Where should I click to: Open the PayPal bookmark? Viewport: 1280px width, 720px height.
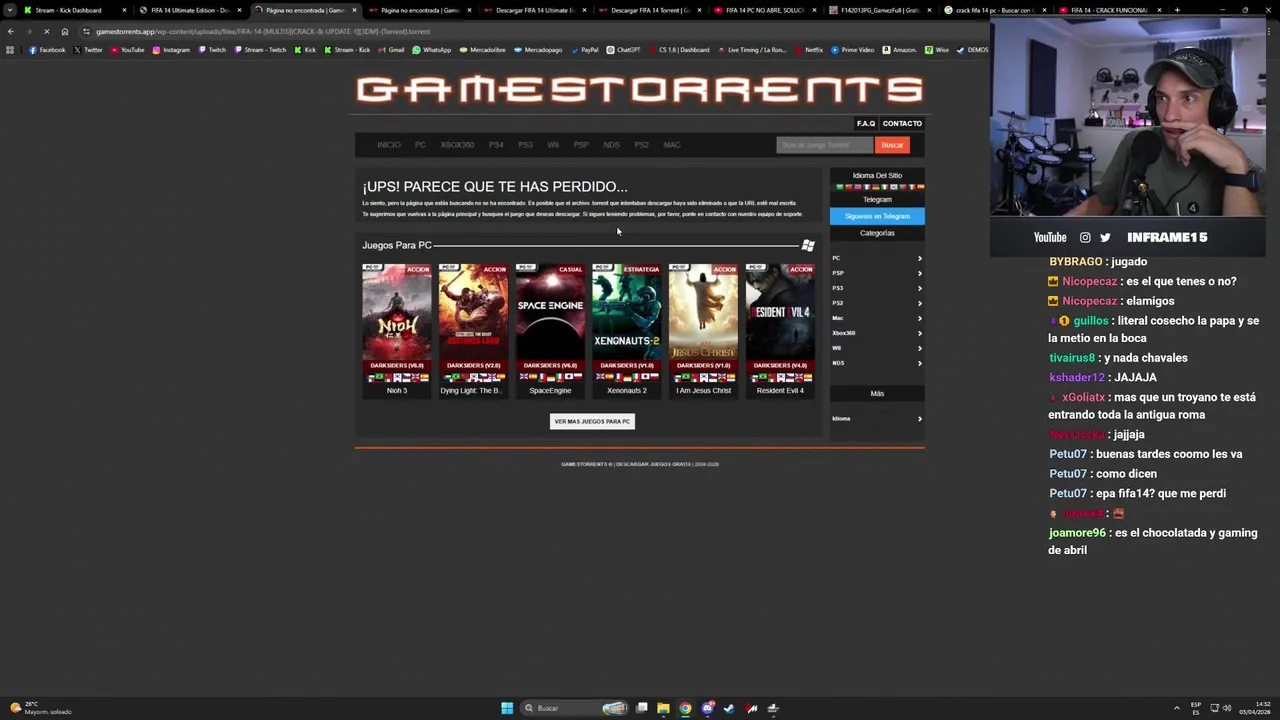tap(584, 50)
